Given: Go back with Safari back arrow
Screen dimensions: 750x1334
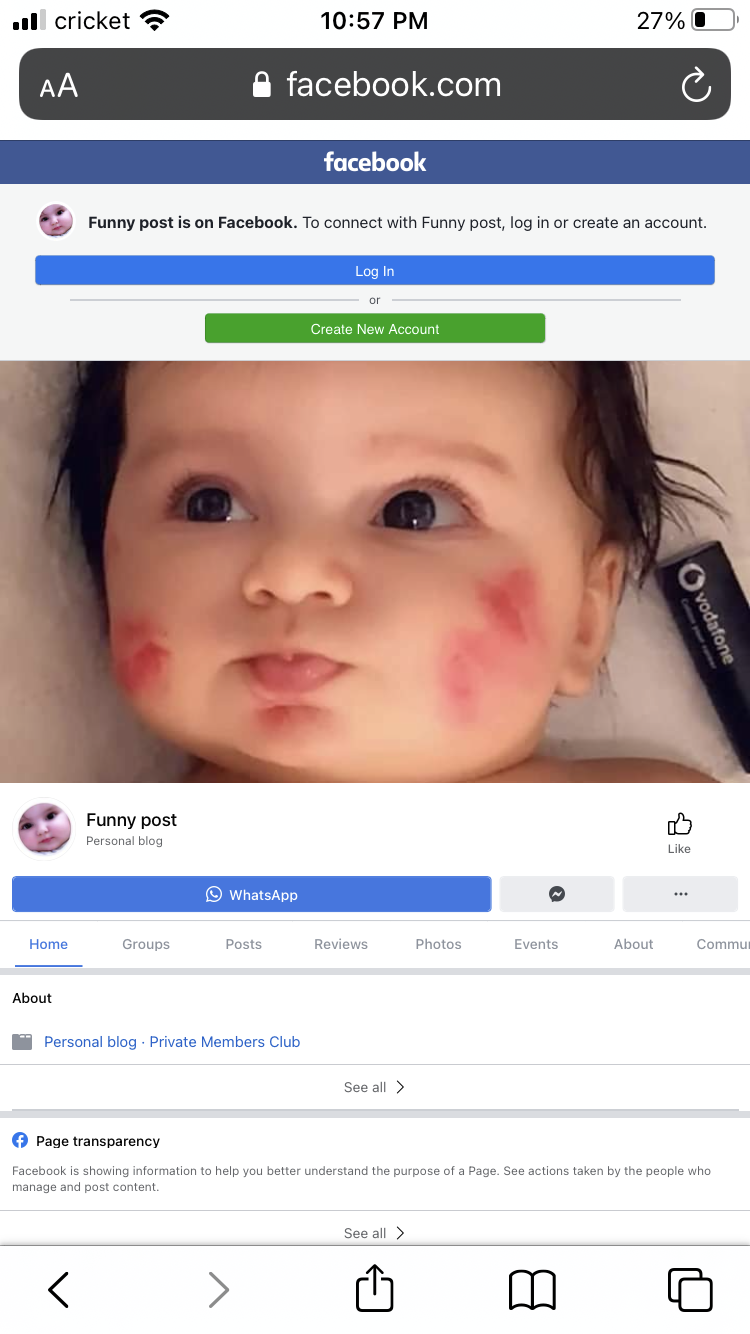Looking at the screenshot, I should (x=59, y=1290).
